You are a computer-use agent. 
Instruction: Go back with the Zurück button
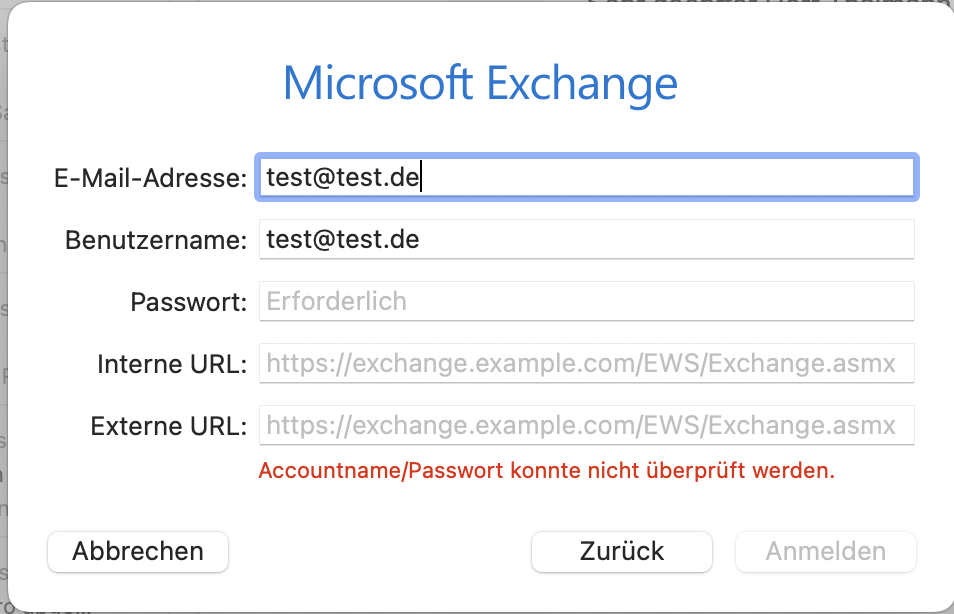[621, 551]
